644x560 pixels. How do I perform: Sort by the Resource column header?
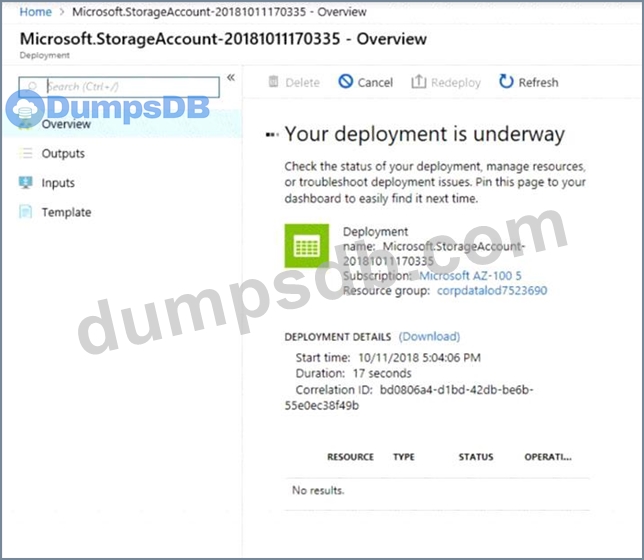350,457
